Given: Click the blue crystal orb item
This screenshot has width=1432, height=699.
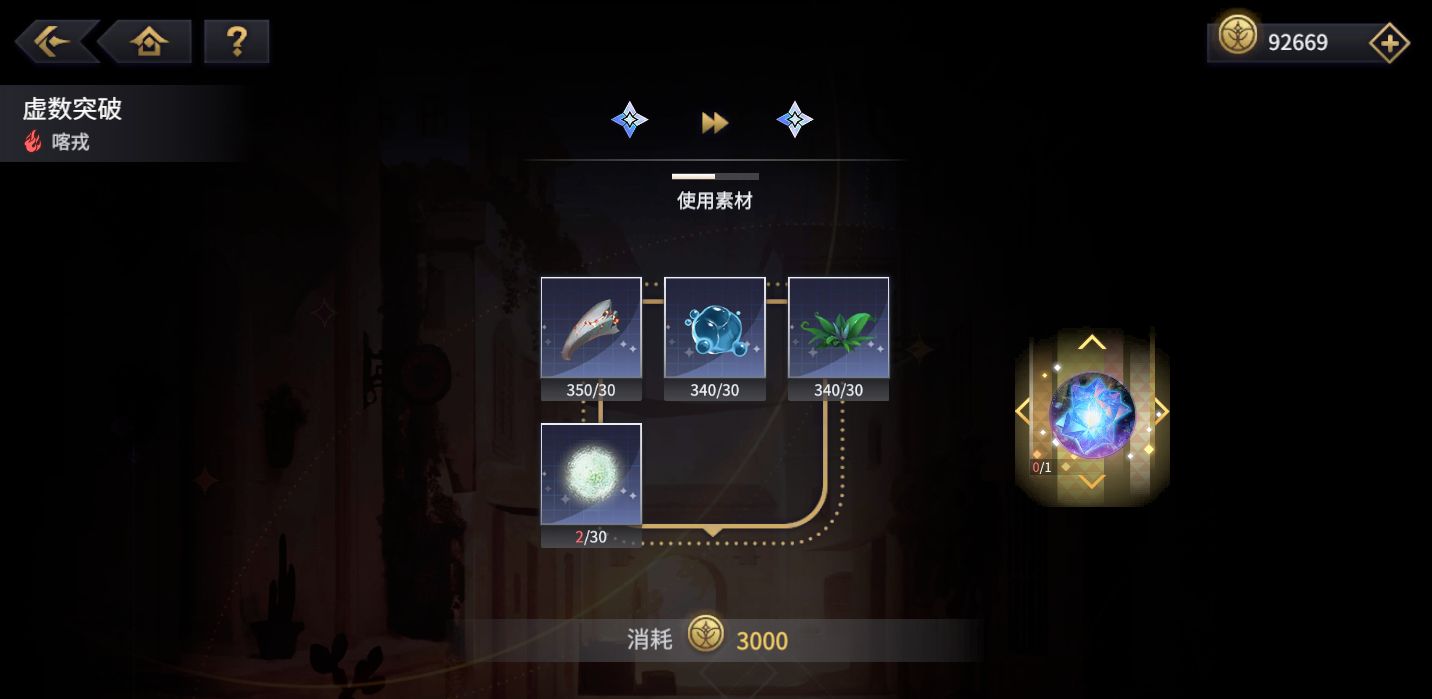Looking at the screenshot, I should click(x=1092, y=415).
